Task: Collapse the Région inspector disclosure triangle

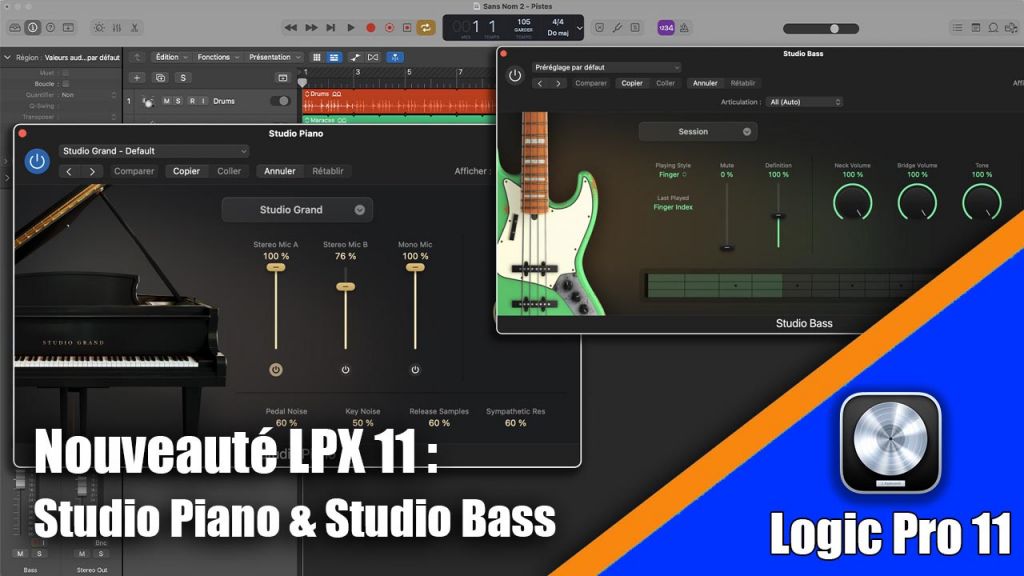Action: [7, 57]
